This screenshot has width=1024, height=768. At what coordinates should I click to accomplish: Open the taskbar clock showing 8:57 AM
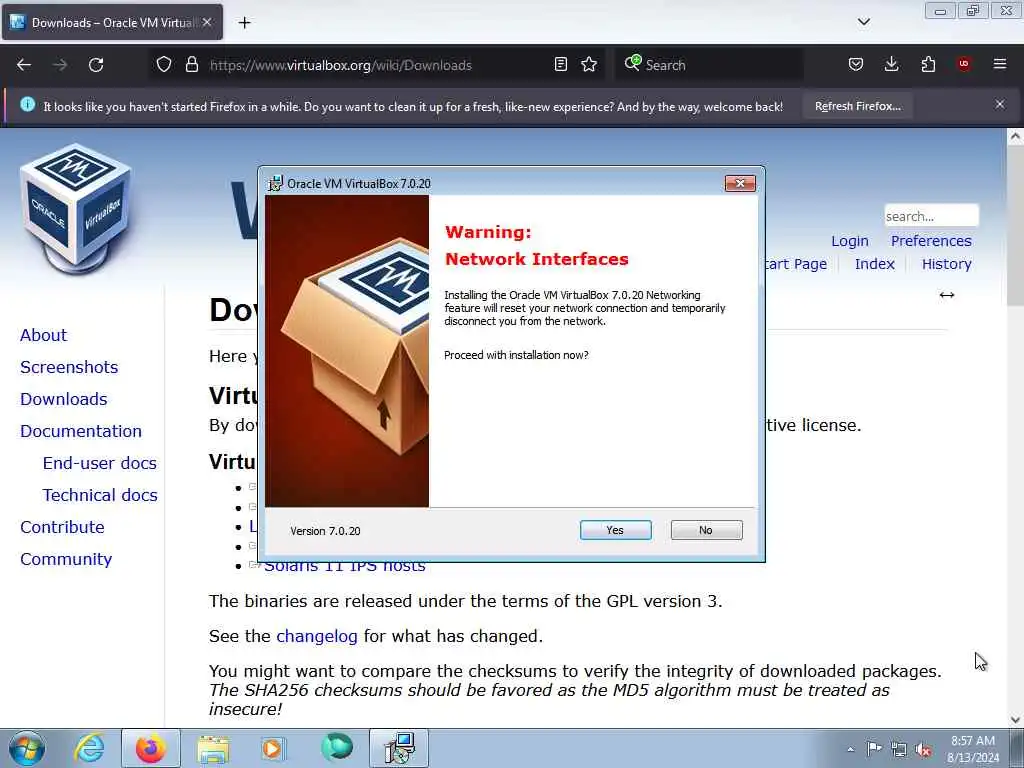point(972,749)
